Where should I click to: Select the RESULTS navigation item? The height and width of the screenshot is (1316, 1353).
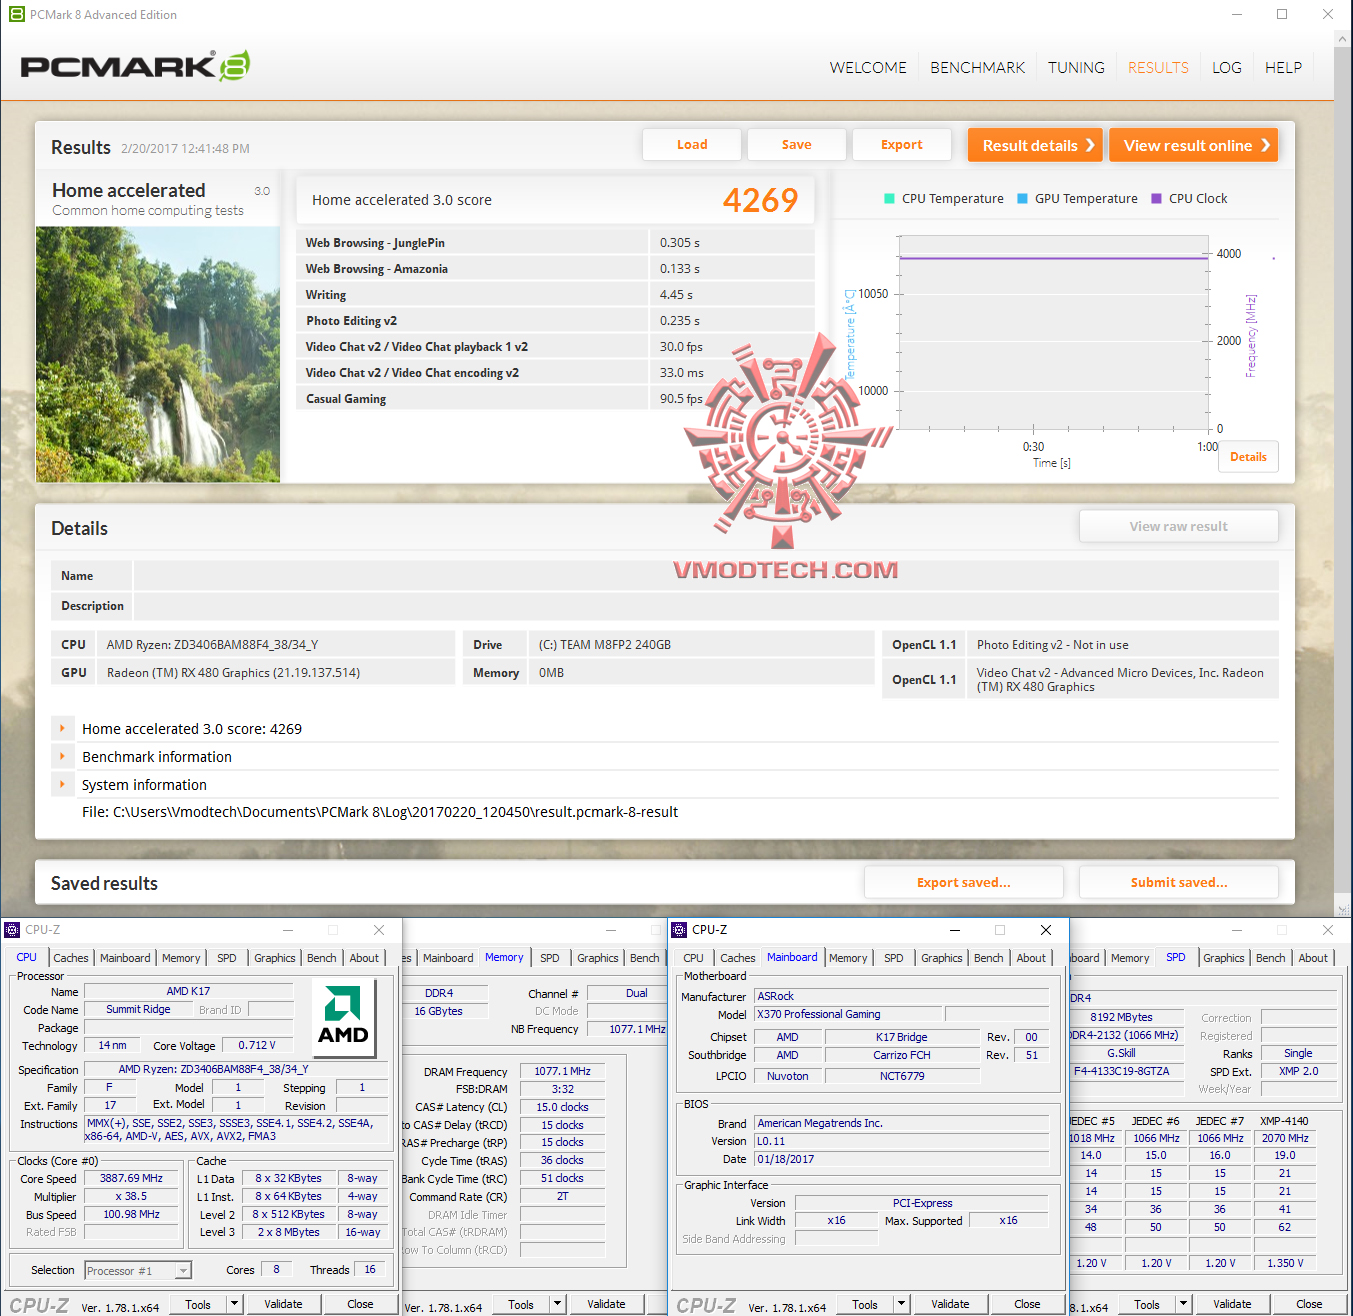(x=1158, y=68)
